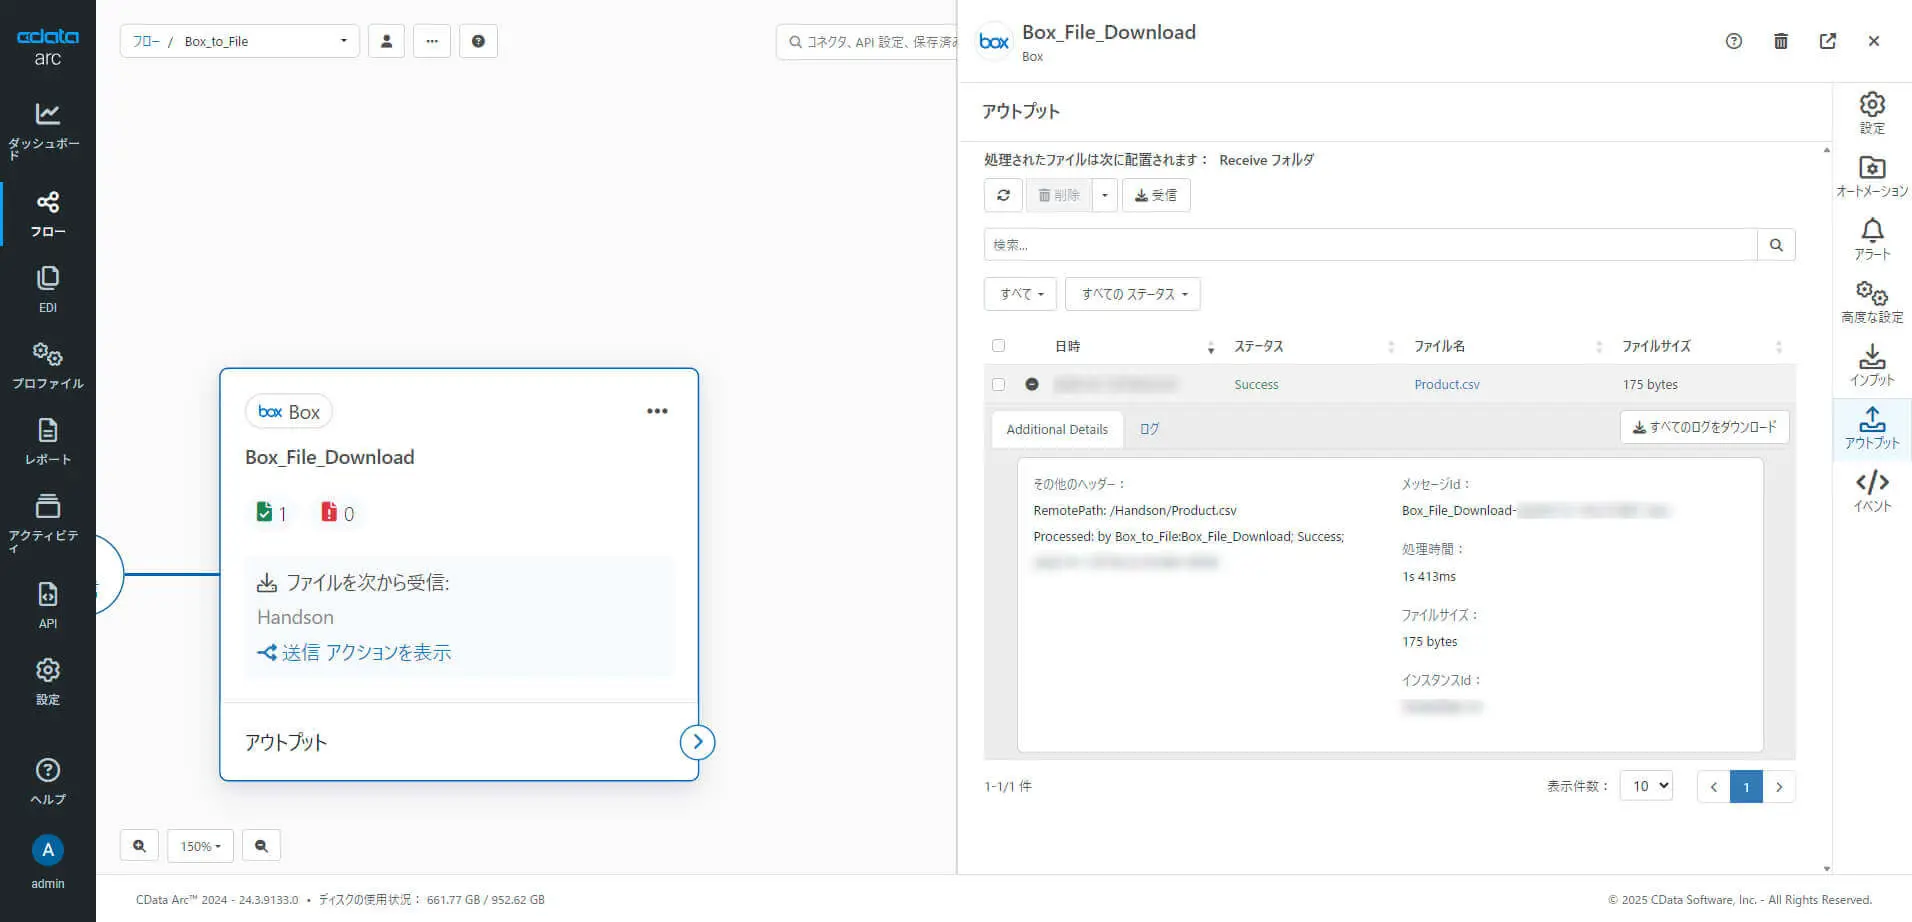Click the 送信 アクションを表示 link on the card
This screenshot has height=922, width=1912.
click(355, 653)
